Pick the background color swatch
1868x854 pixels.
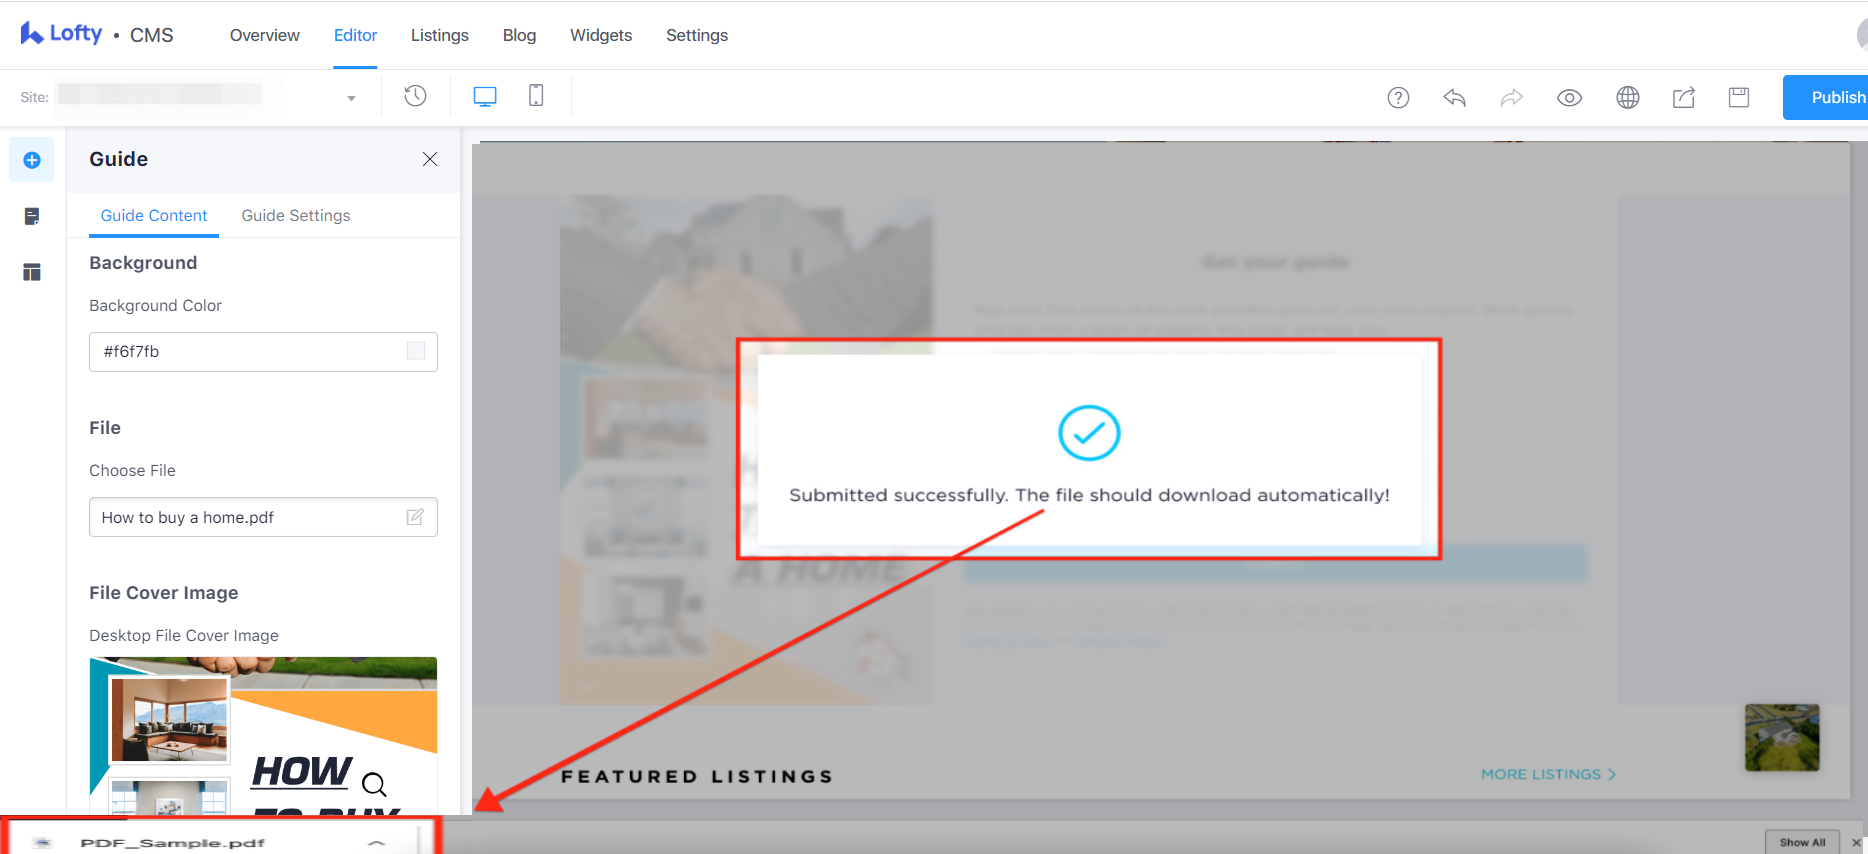tap(416, 351)
